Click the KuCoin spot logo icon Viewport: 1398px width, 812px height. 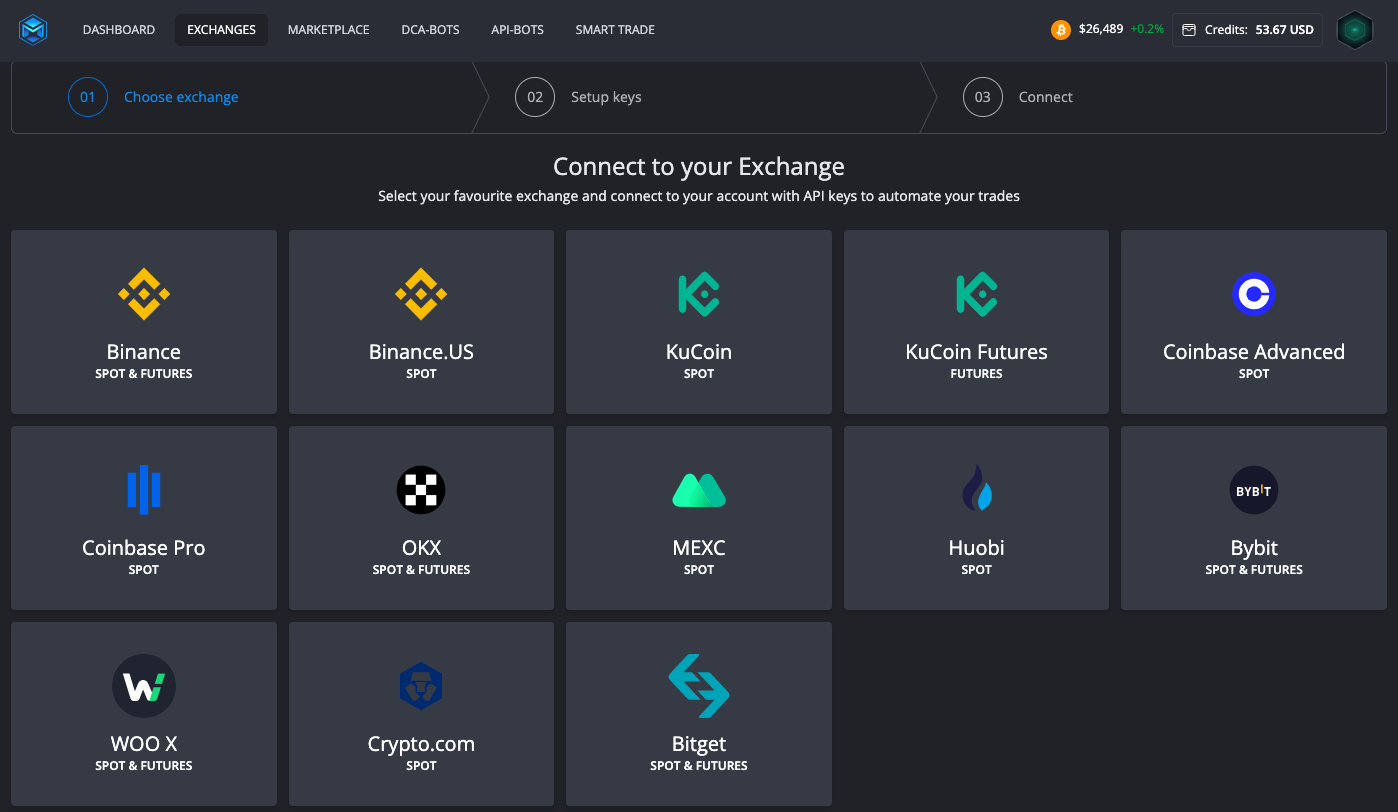[x=699, y=294]
